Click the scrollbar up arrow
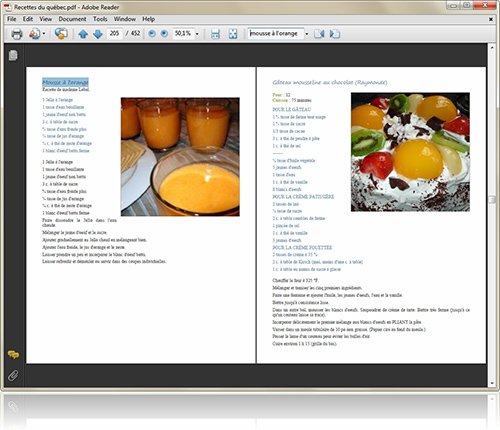 pos(492,48)
